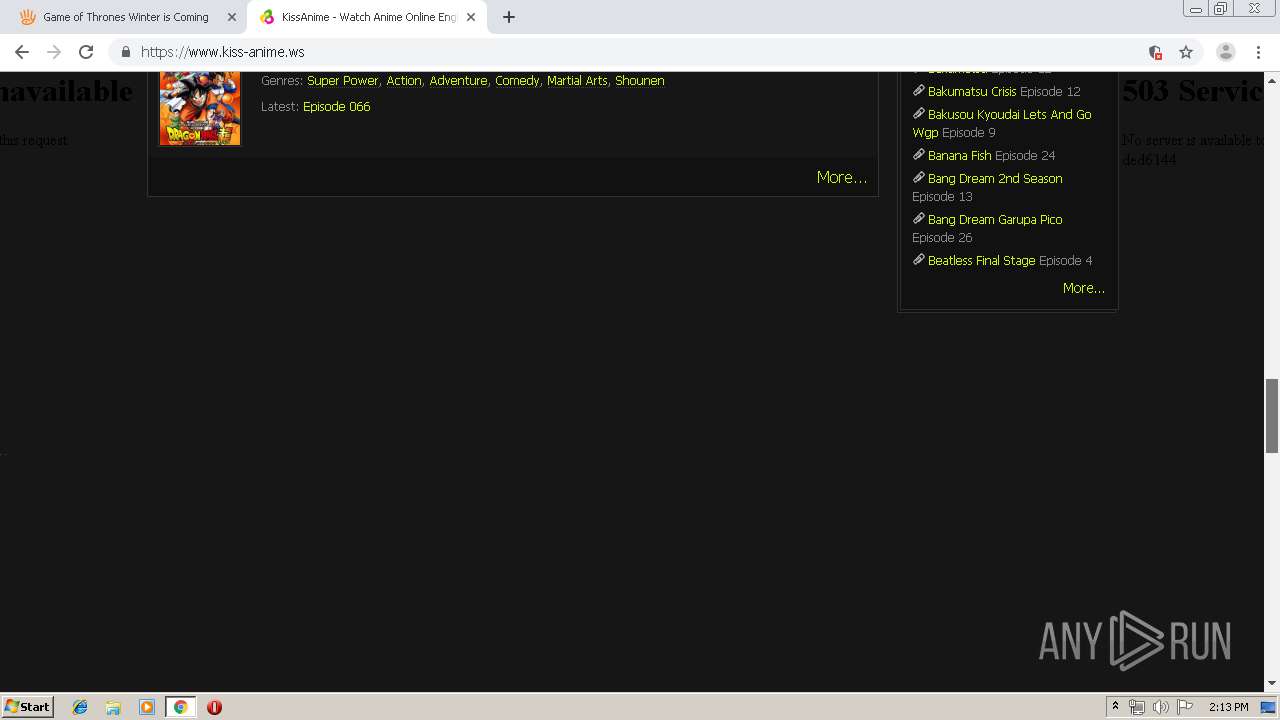Close the Game of Thrones tab
This screenshot has height=720, width=1280.
(x=232, y=17)
